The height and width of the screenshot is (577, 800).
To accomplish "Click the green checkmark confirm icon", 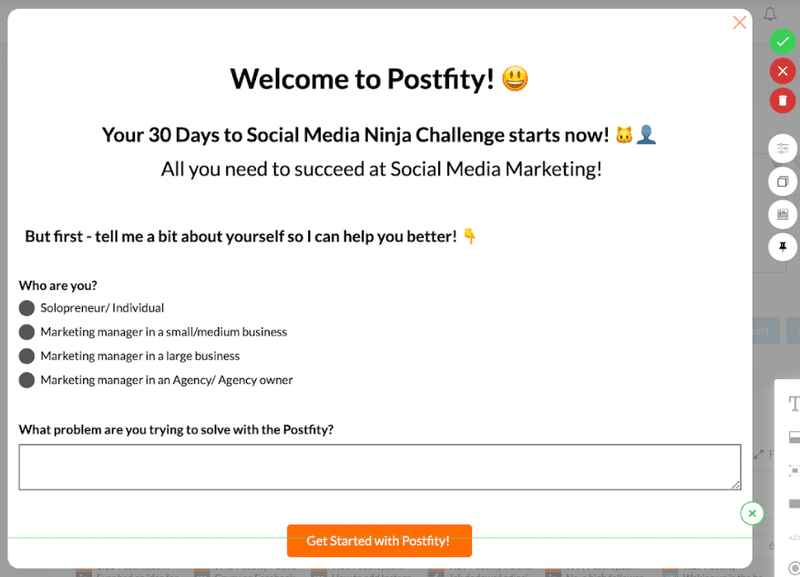I will (782, 41).
